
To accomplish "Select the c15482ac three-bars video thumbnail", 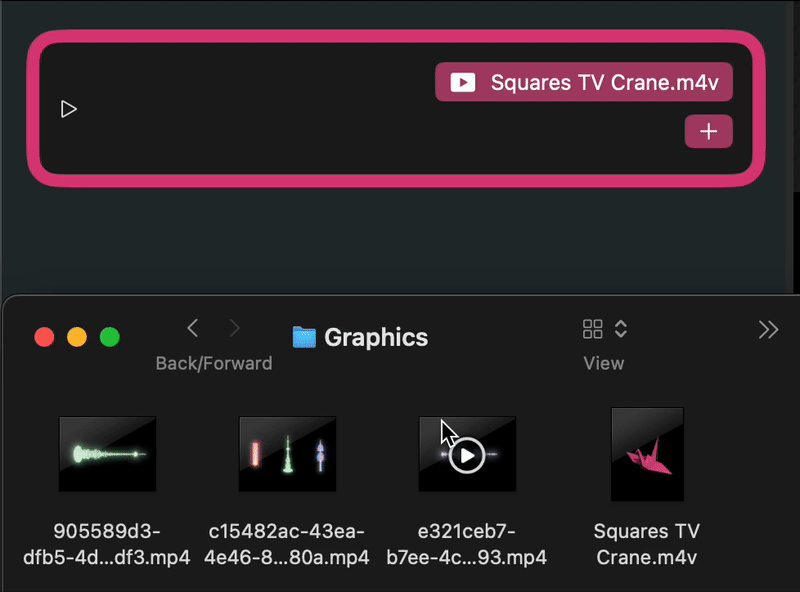I will [287, 454].
